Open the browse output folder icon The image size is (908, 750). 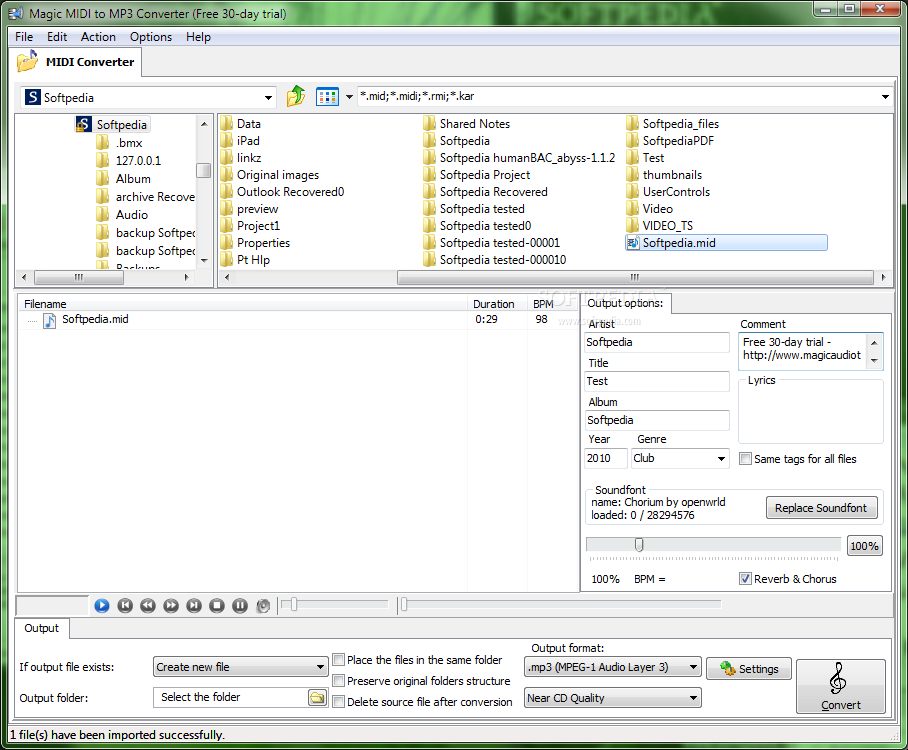317,697
